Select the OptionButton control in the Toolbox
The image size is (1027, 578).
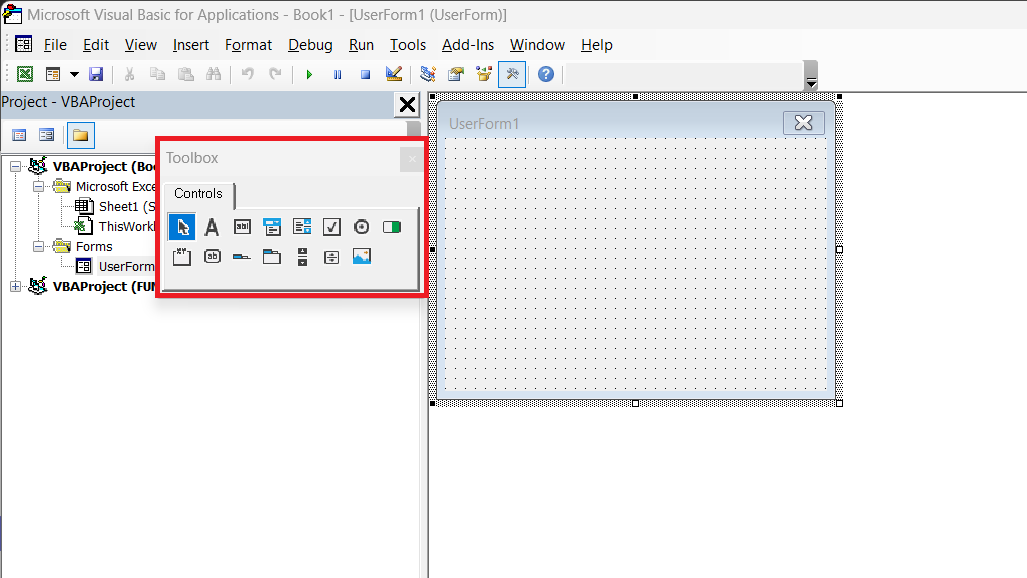click(362, 227)
